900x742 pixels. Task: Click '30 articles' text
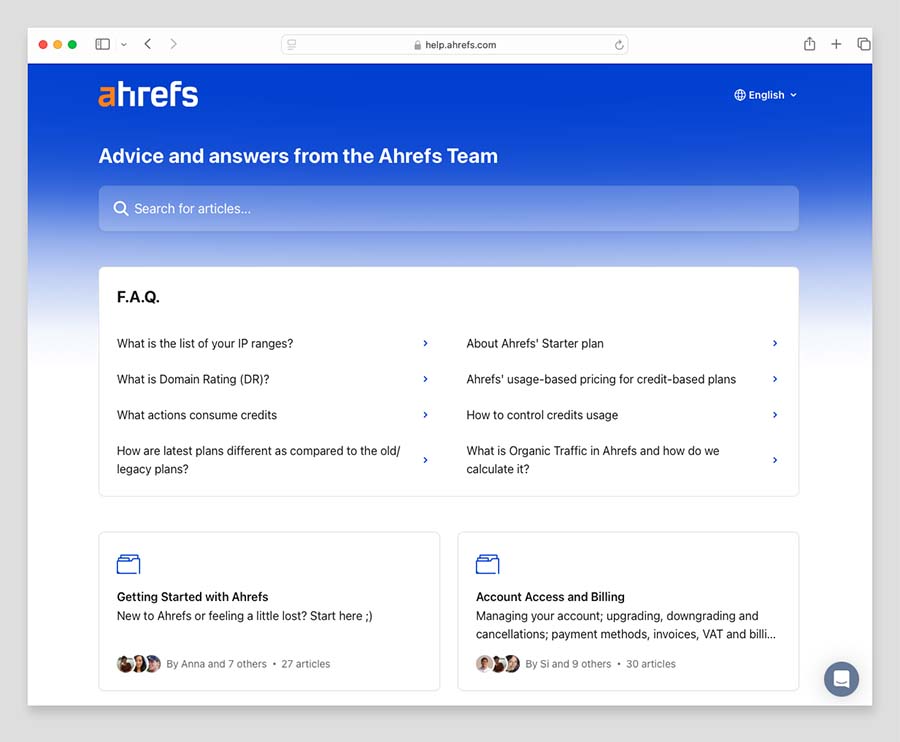[650, 664]
